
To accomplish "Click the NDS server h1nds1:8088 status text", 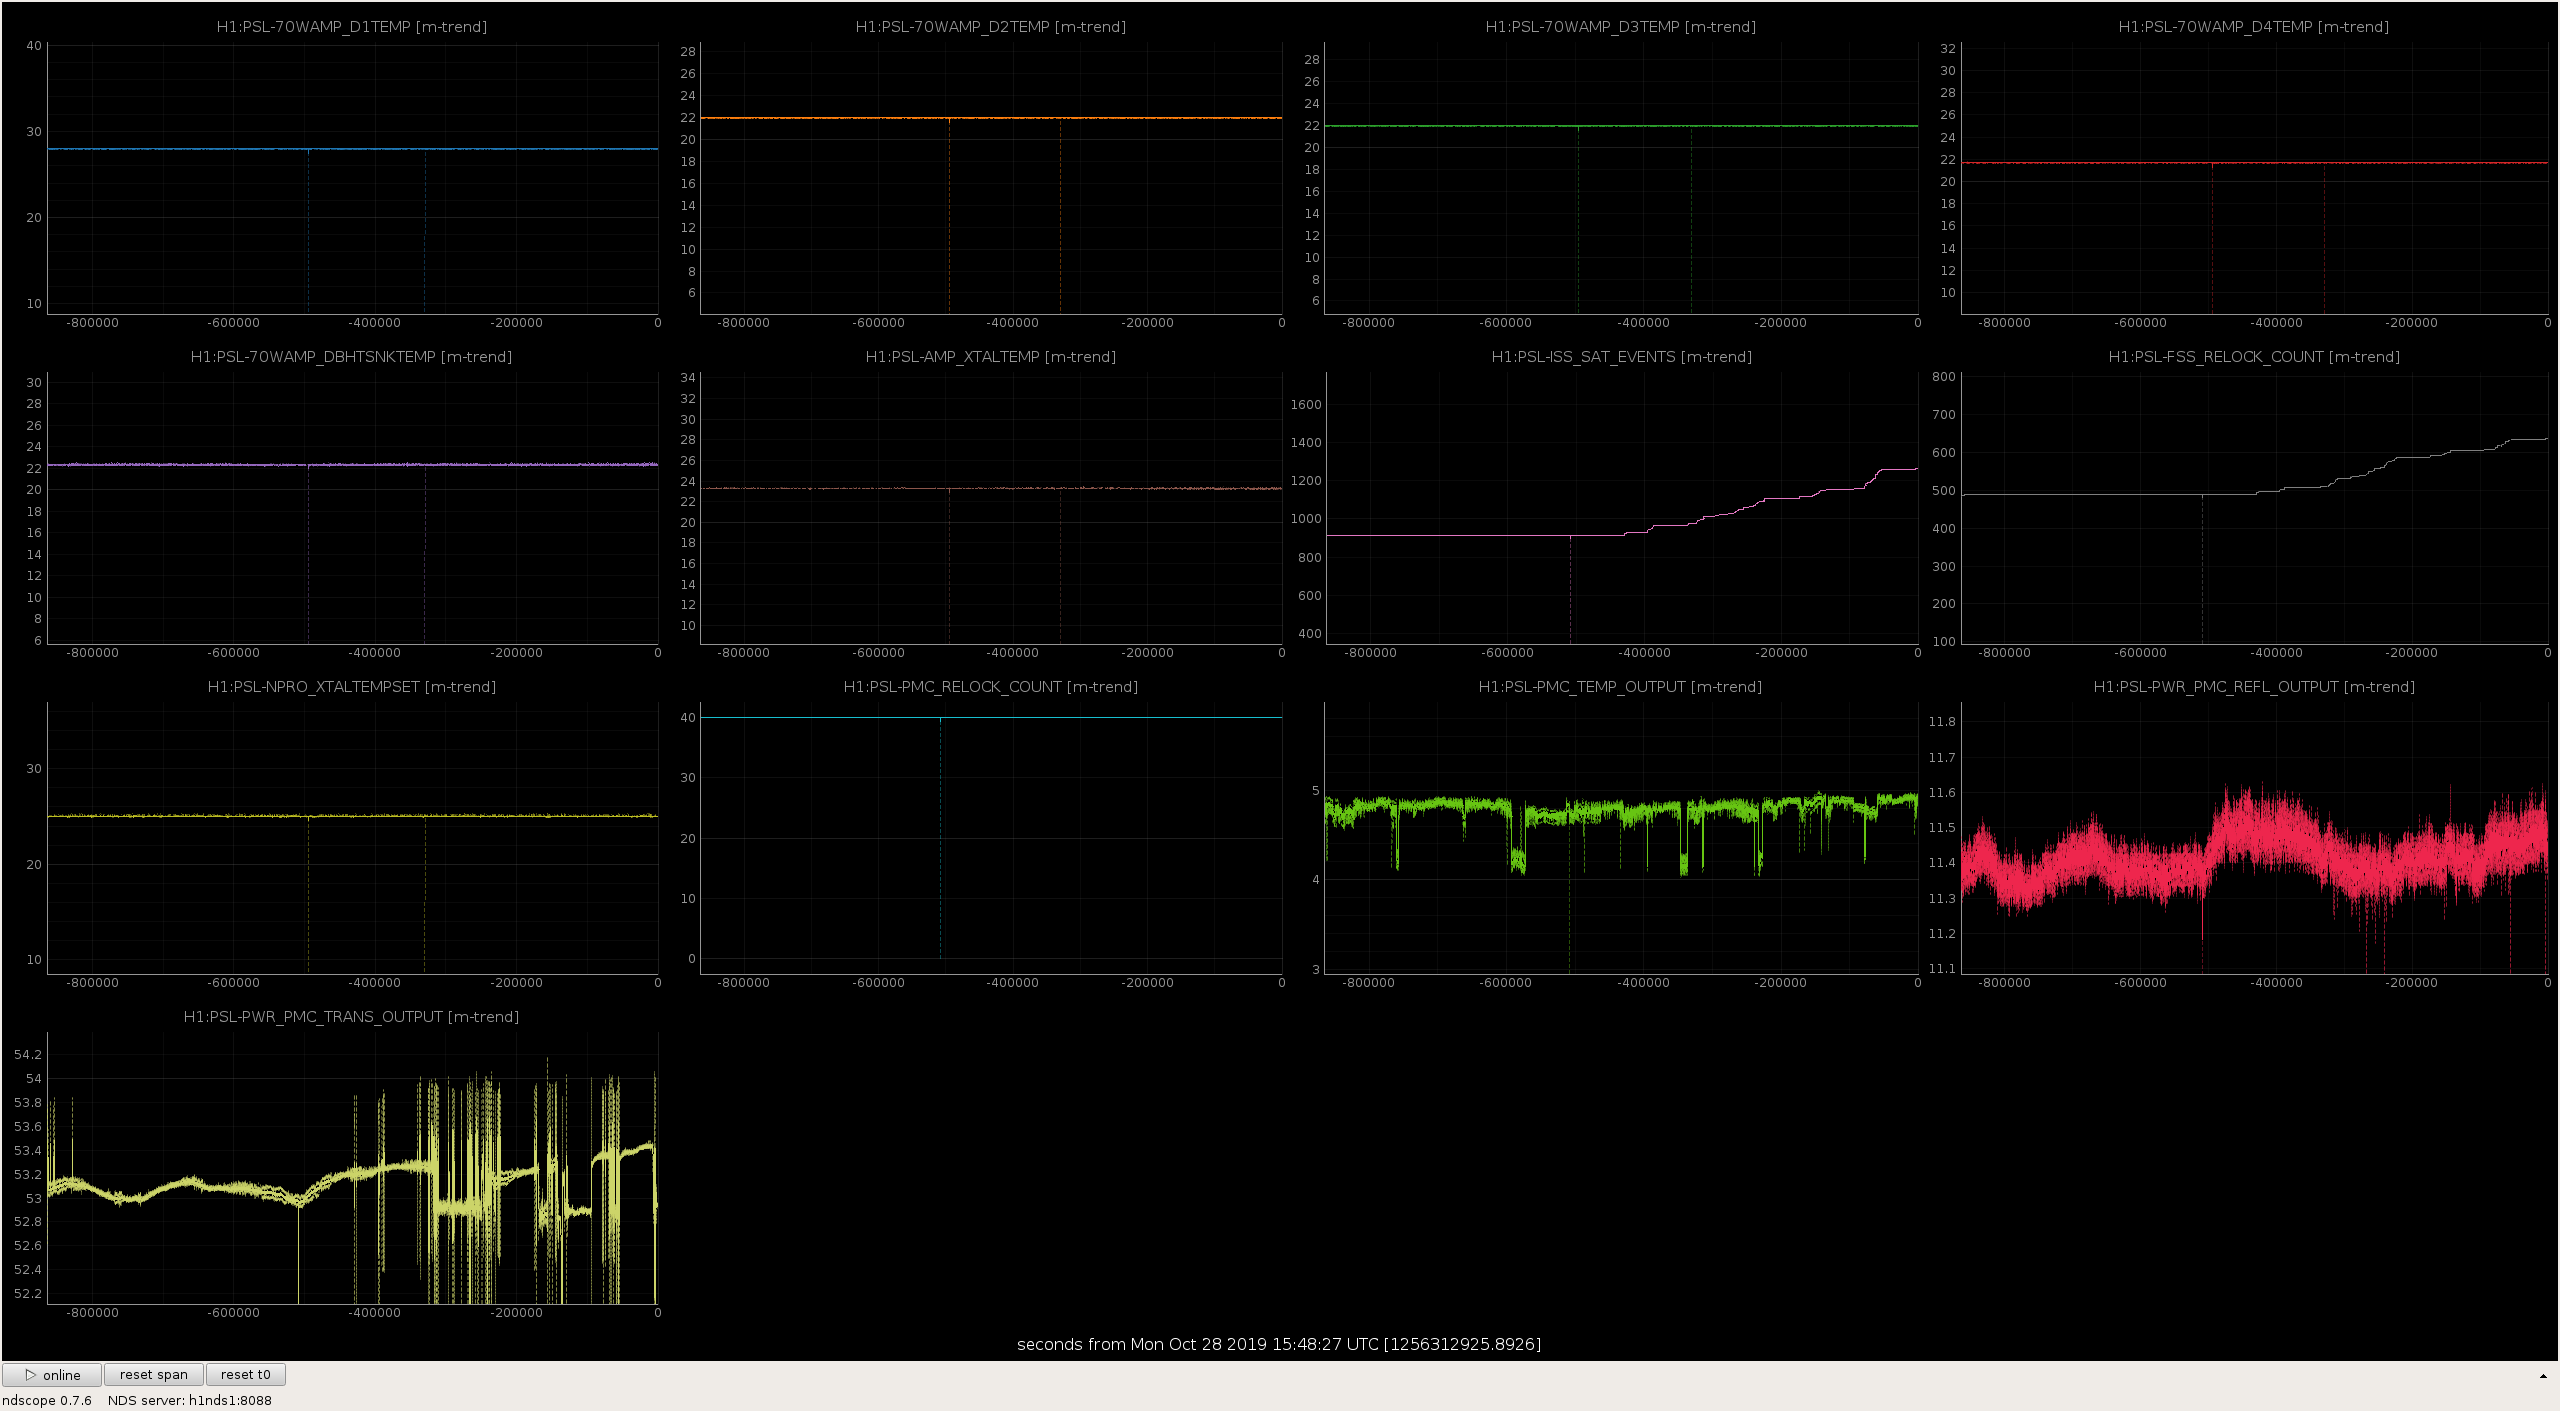I will click(x=190, y=1400).
